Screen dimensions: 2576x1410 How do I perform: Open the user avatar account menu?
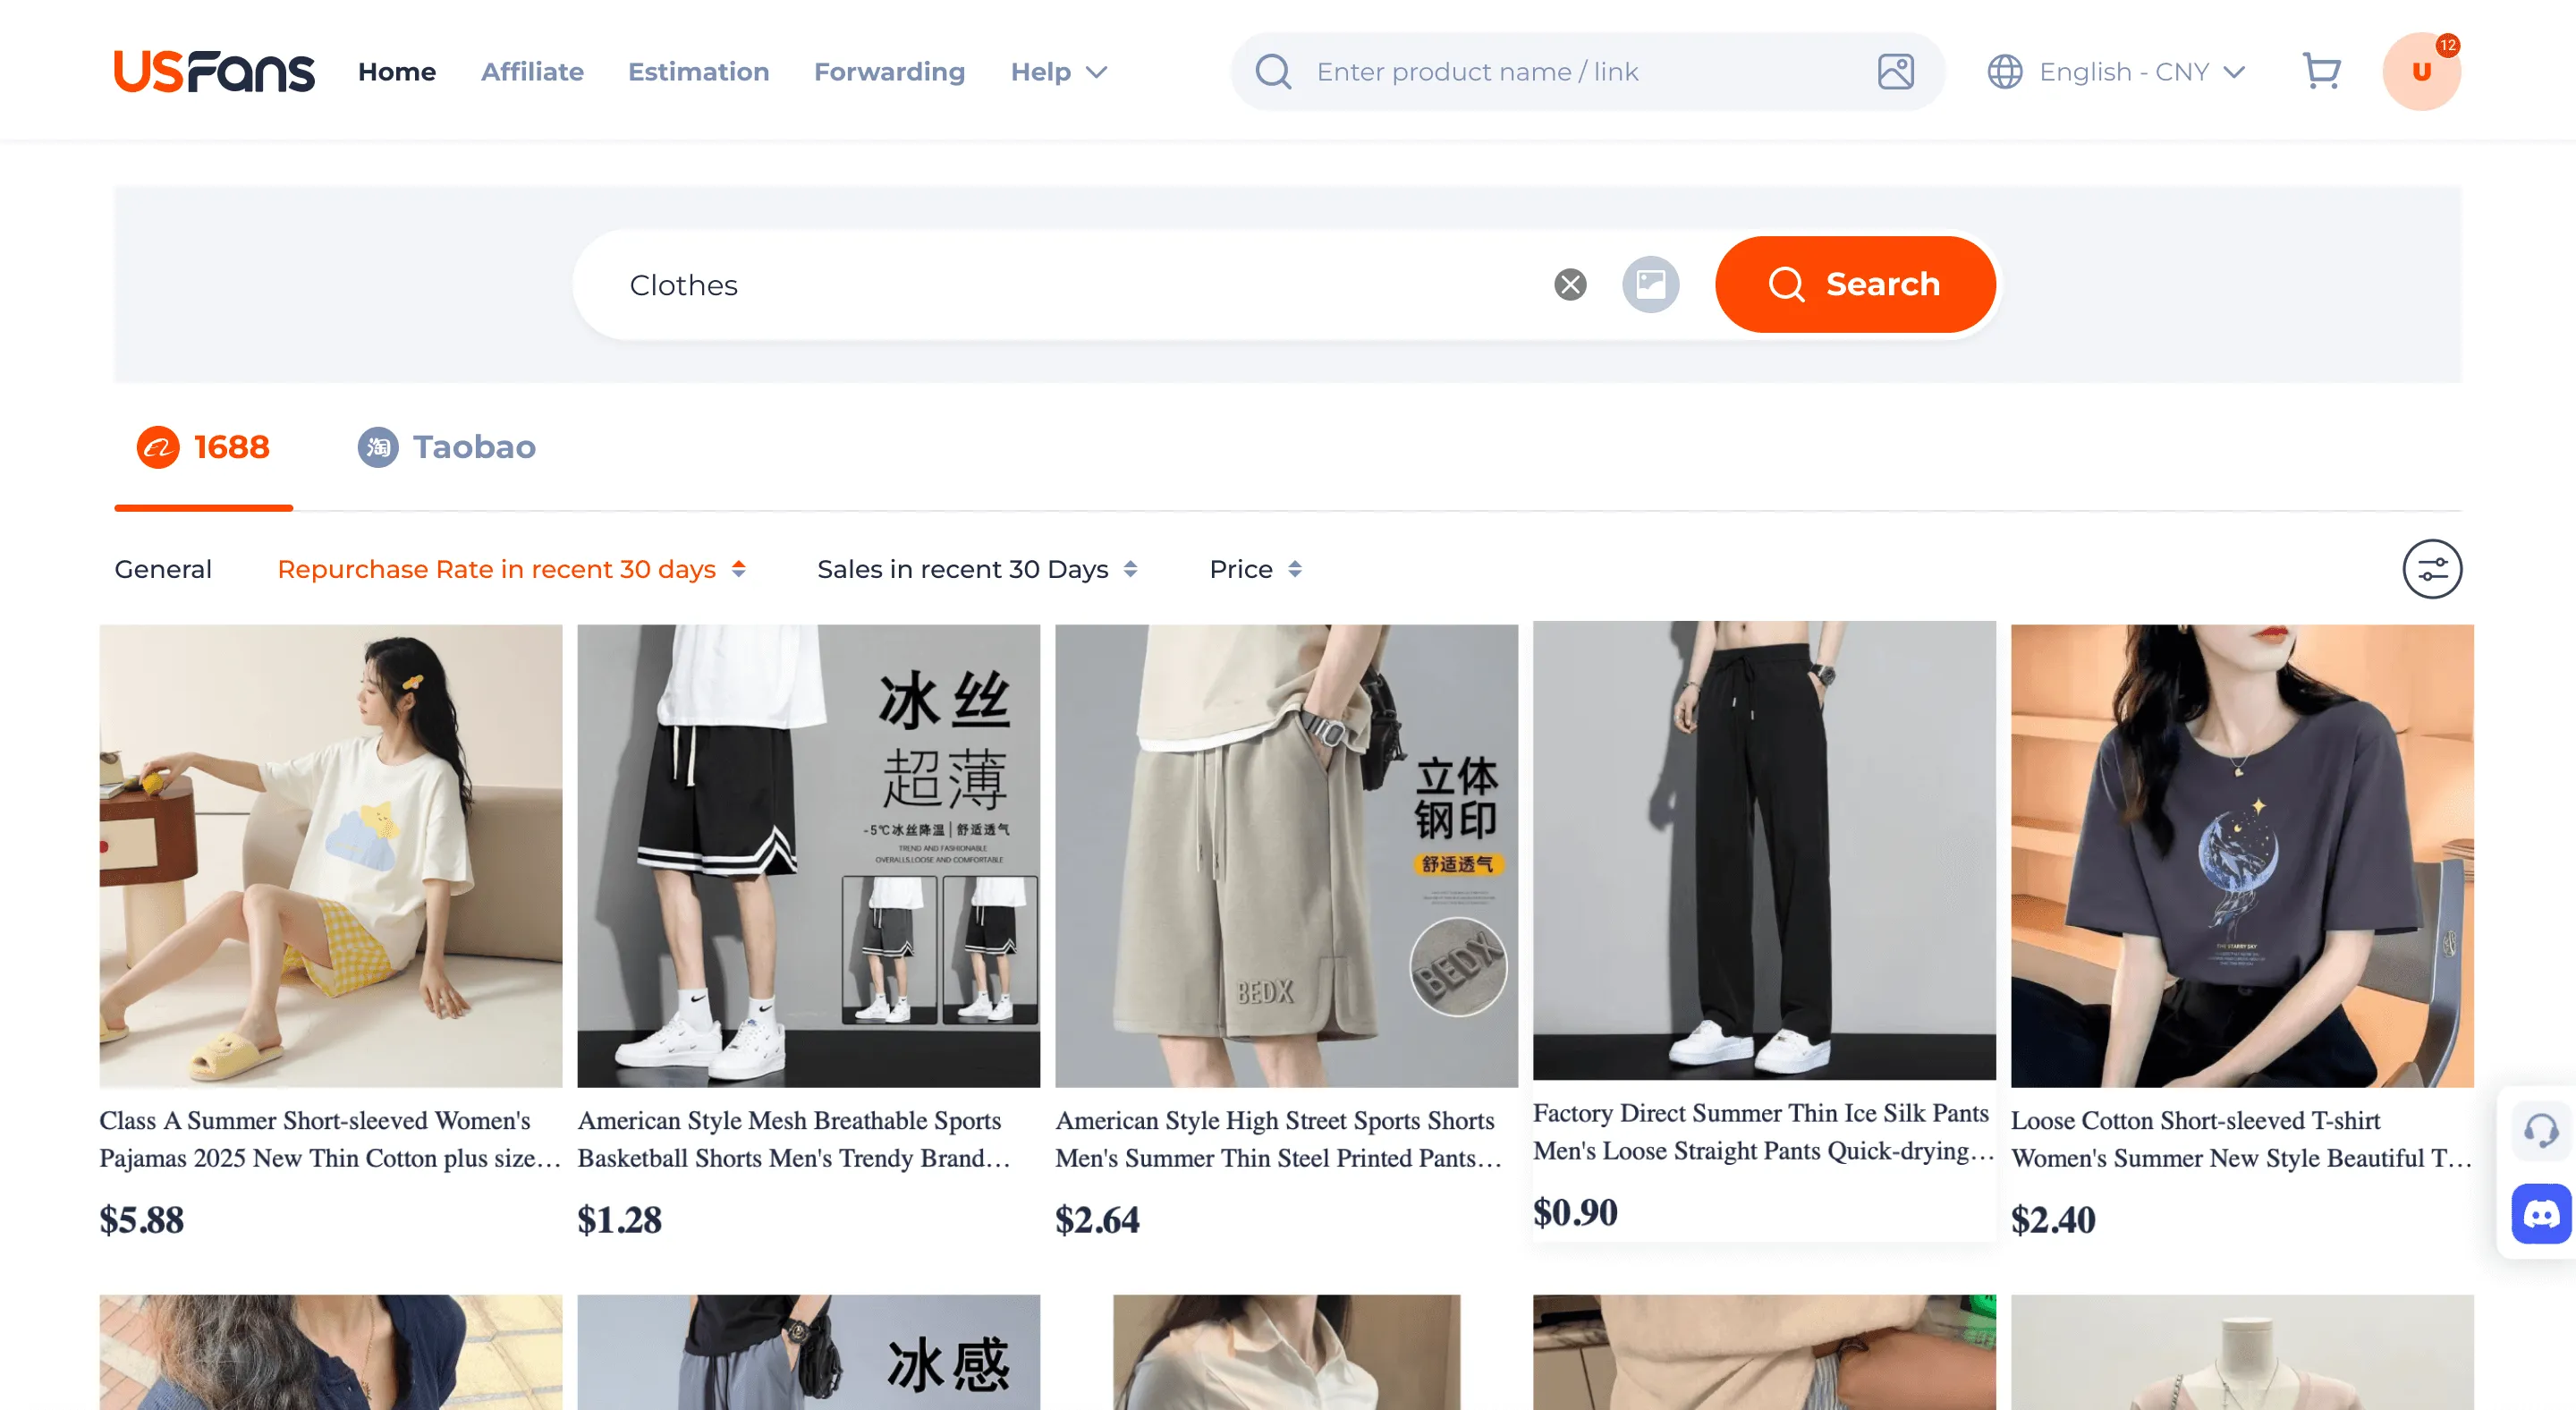pyautogui.click(x=2421, y=70)
